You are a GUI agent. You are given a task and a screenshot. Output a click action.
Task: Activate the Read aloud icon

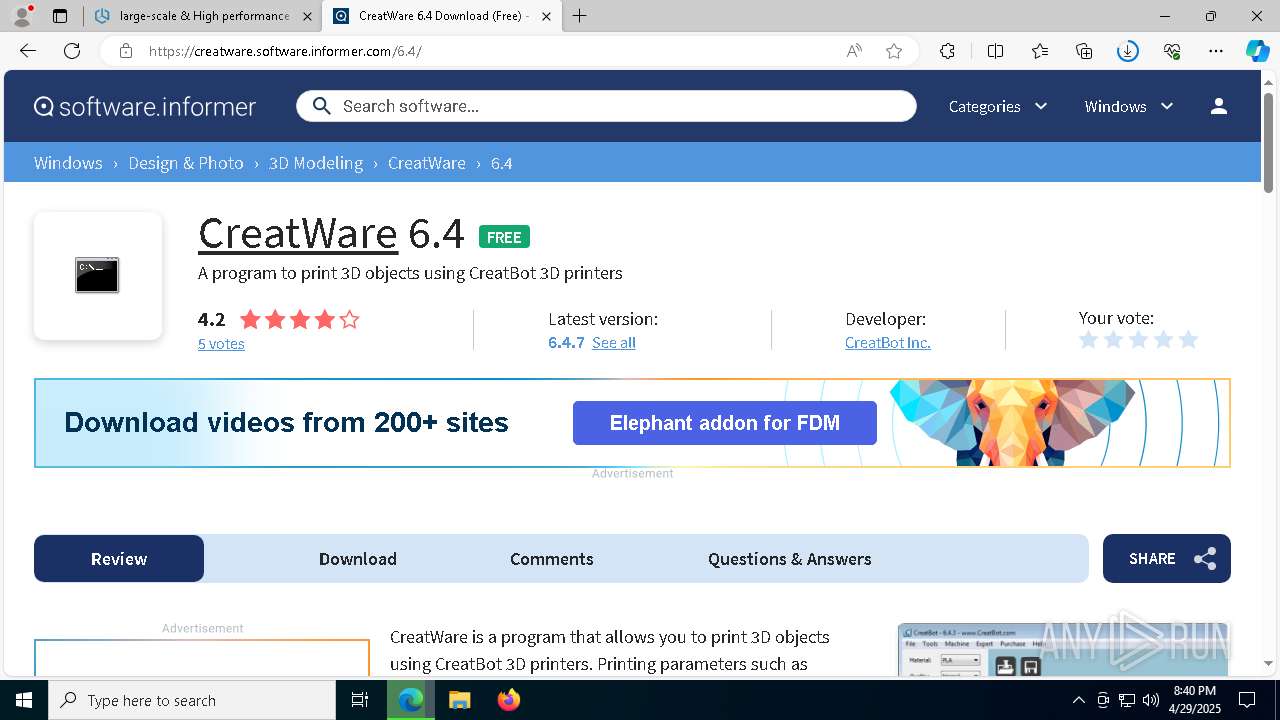point(854,51)
